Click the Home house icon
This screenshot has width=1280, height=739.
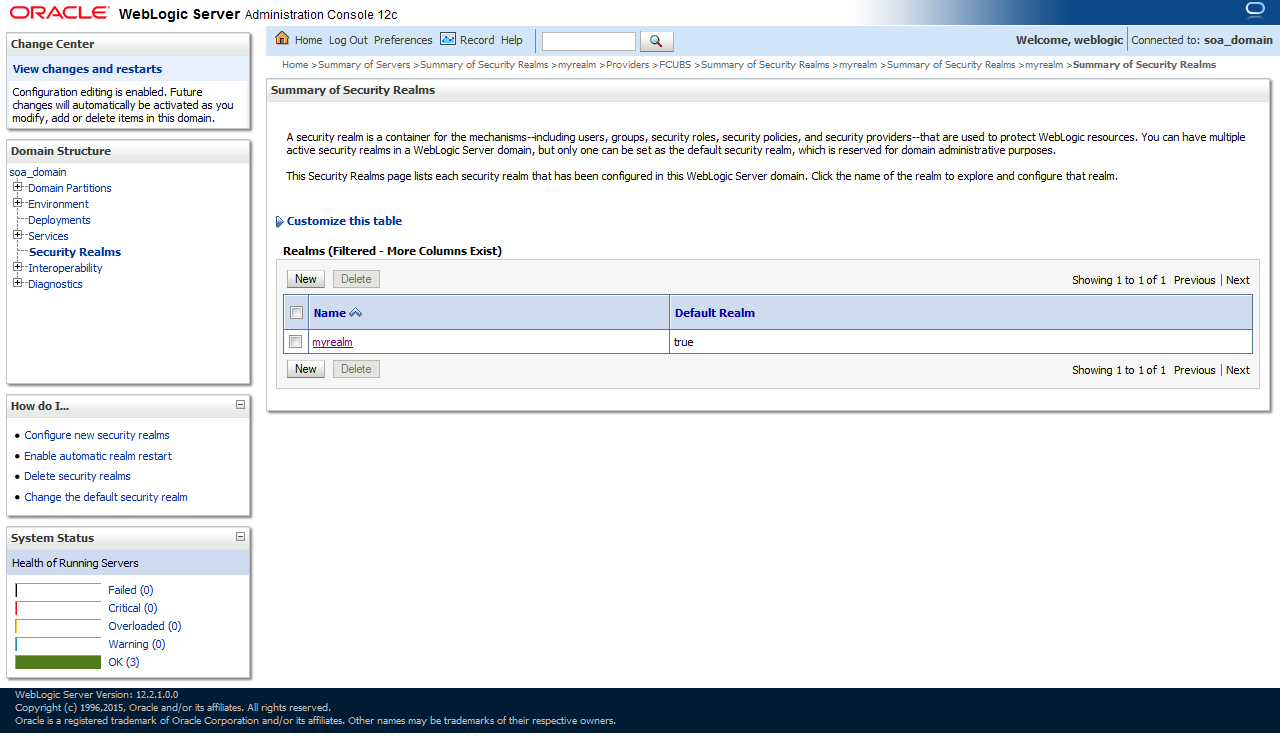point(282,39)
